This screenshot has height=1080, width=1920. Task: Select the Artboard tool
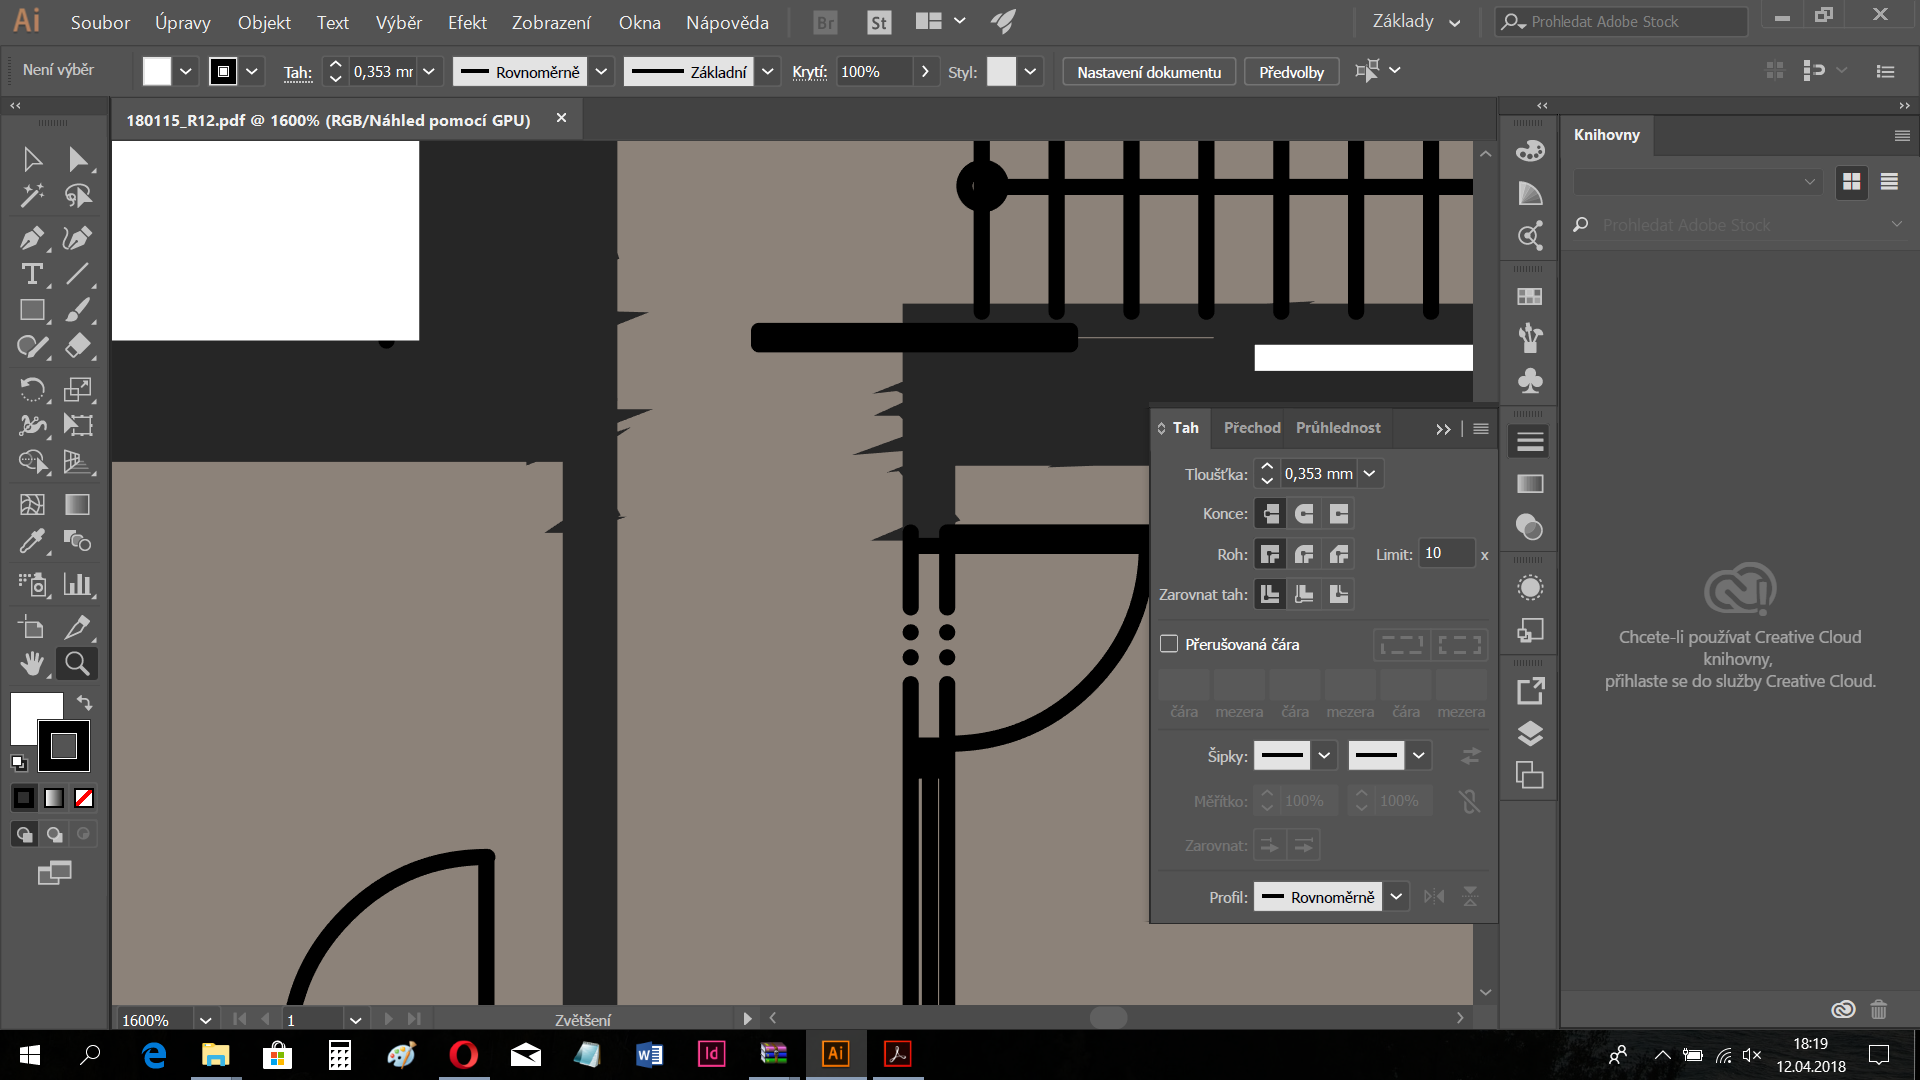32,627
